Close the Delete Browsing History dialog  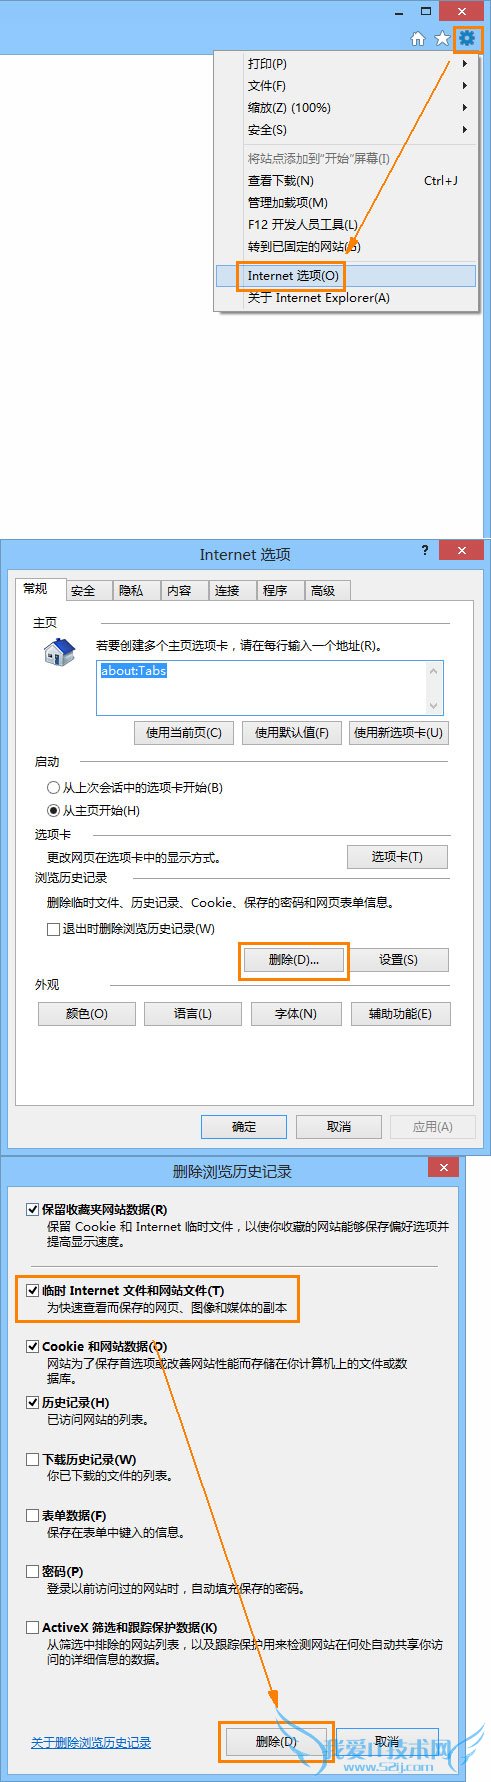pyautogui.click(x=443, y=1167)
